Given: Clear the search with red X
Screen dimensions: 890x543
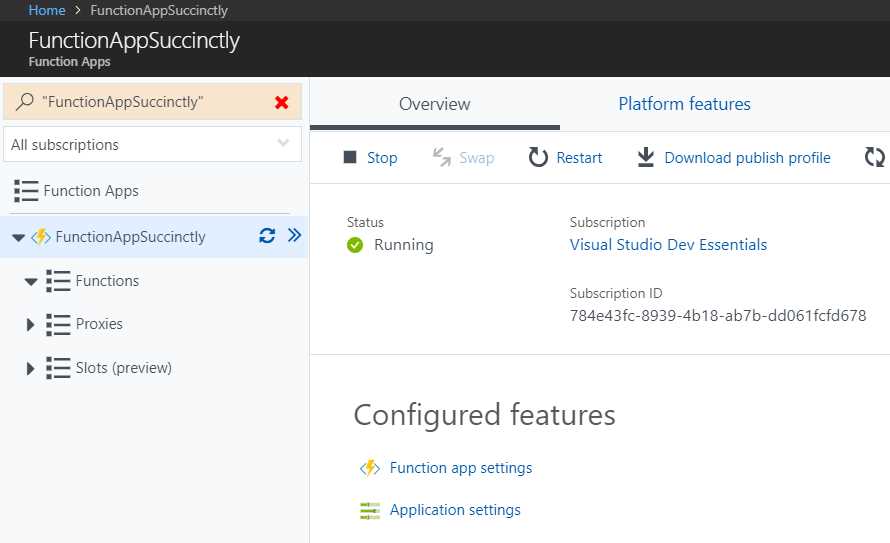Looking at the screenshot, I should click(x=281, y=102).
